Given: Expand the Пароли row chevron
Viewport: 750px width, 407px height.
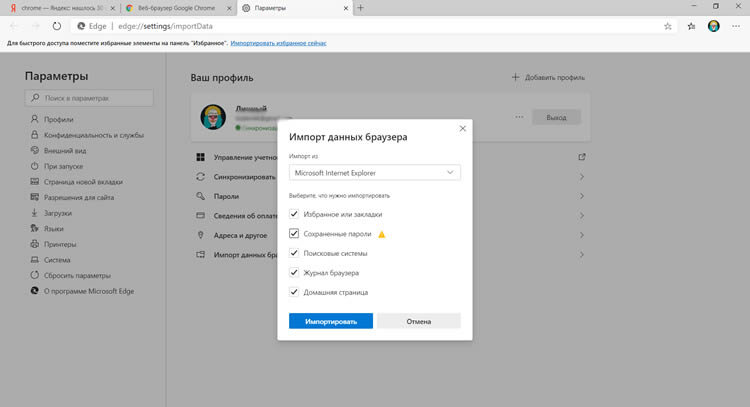Looking at the screenshot, I should [582, 196].
